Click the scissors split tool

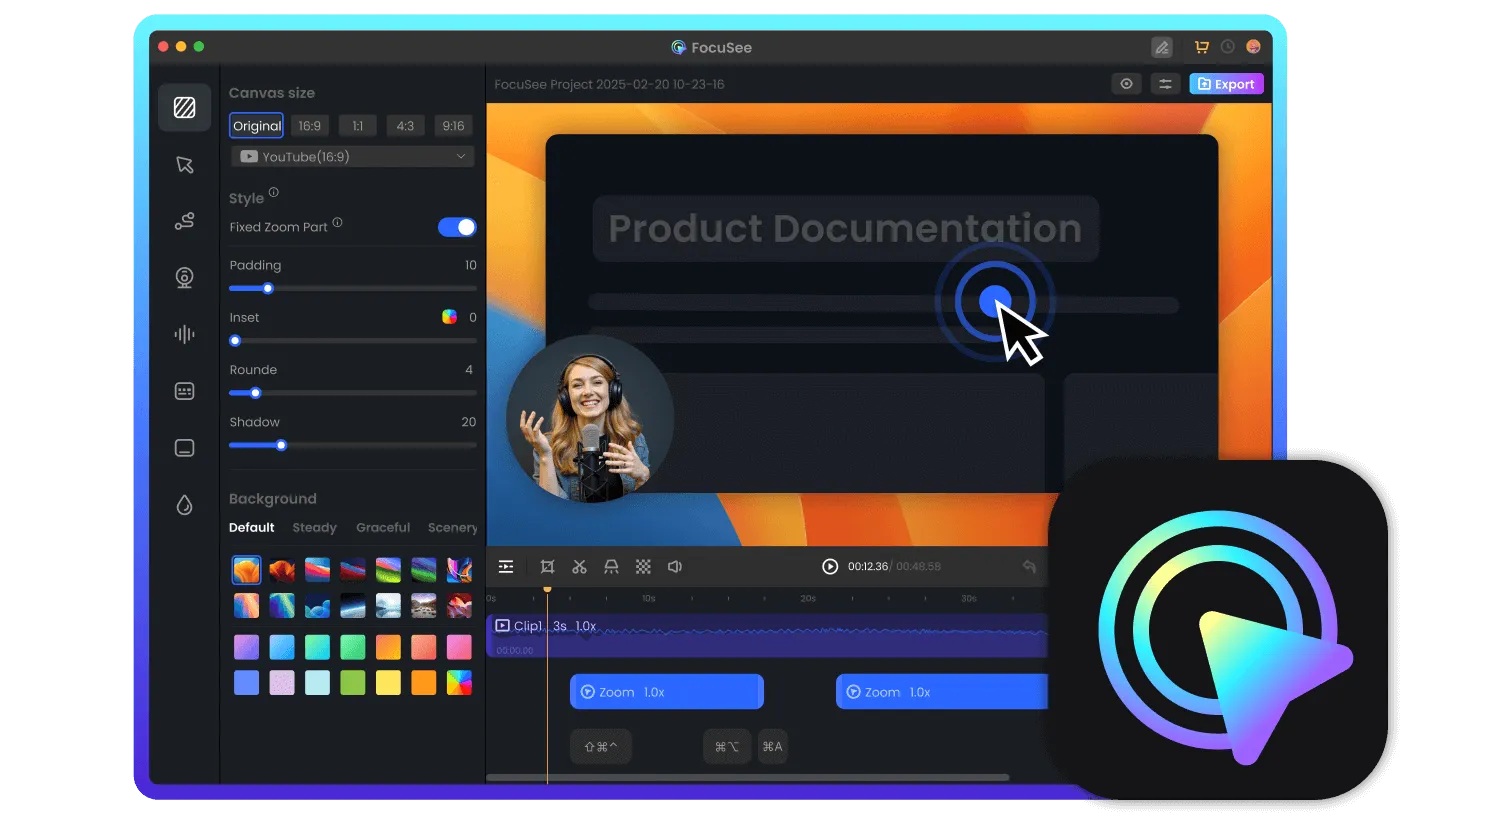tap(579, 567)
